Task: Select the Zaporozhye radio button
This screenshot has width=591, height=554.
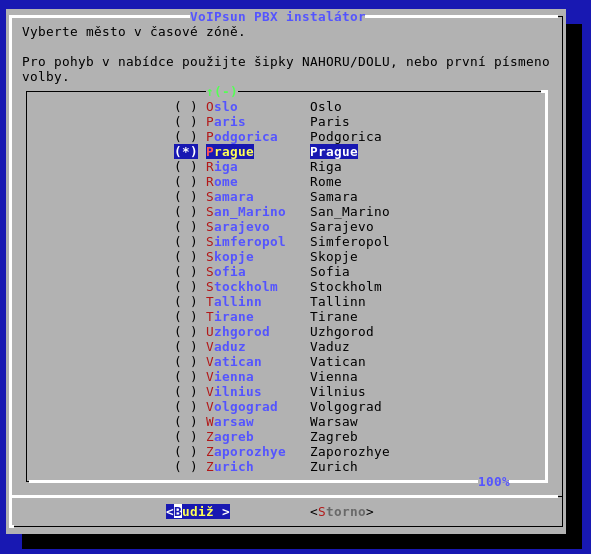Action: coord(186,451)
